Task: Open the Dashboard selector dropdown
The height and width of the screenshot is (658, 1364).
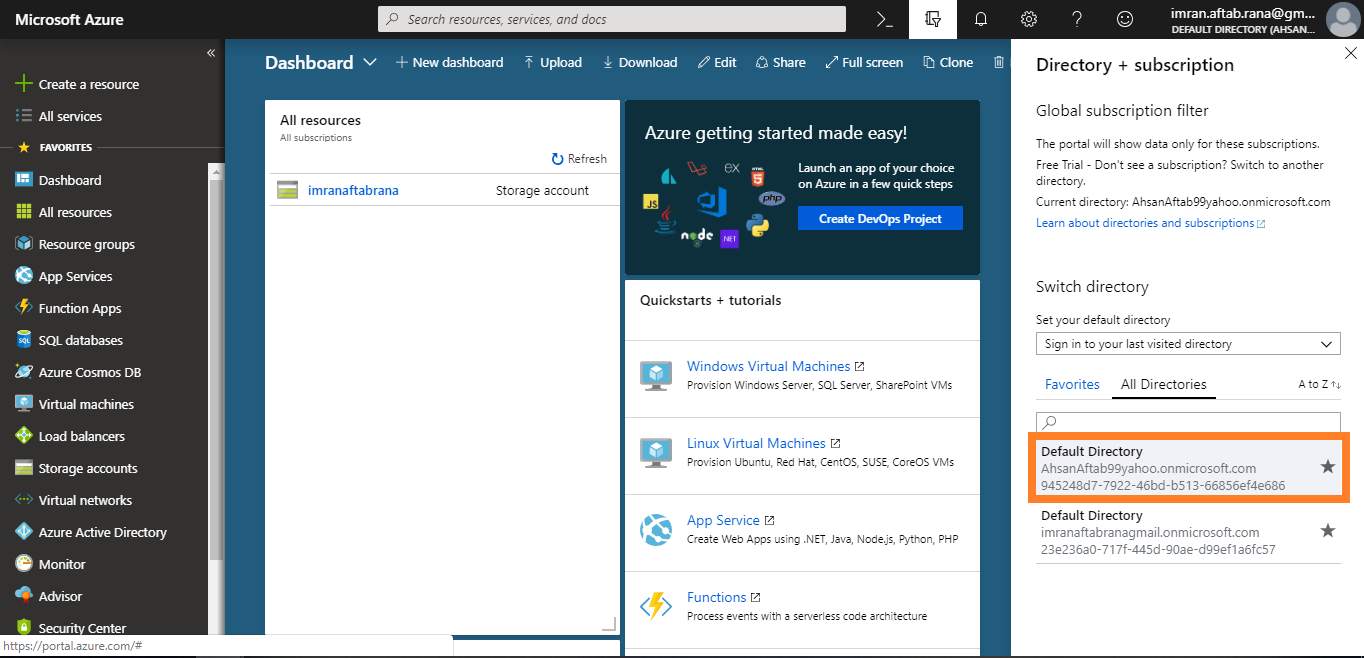Action: pos(370,62)
